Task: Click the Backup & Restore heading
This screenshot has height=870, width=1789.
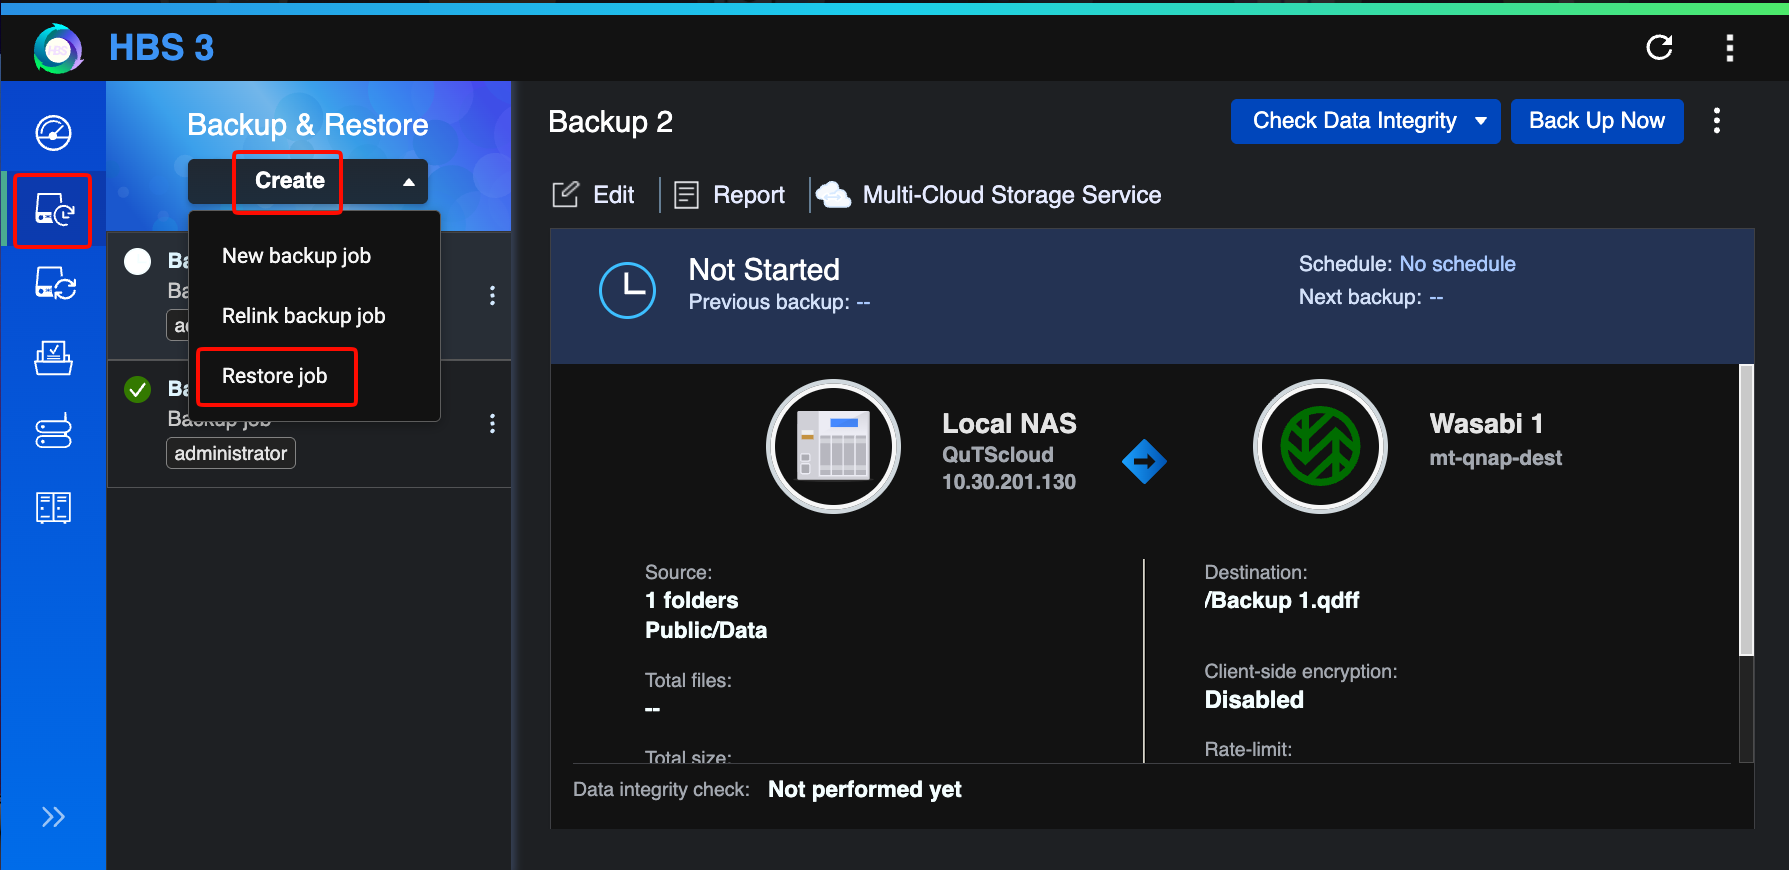Action: click(x=308, y=125)
